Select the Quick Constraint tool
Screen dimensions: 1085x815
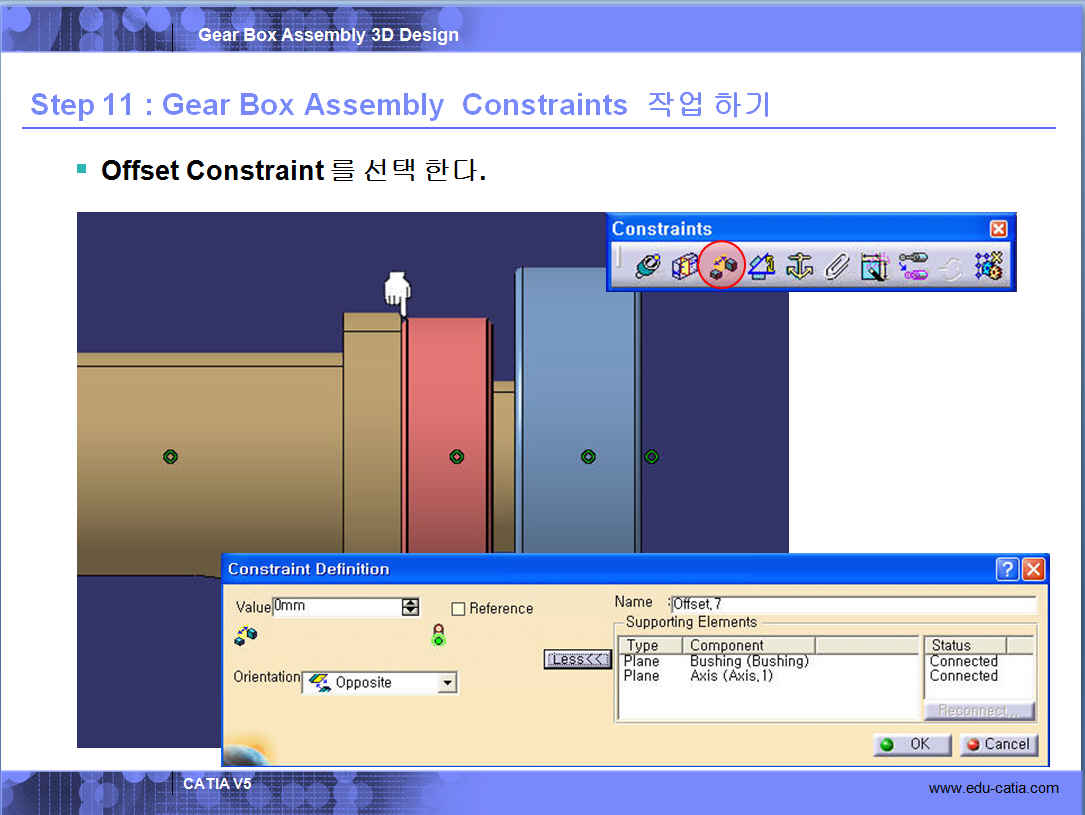pos(874,267)
